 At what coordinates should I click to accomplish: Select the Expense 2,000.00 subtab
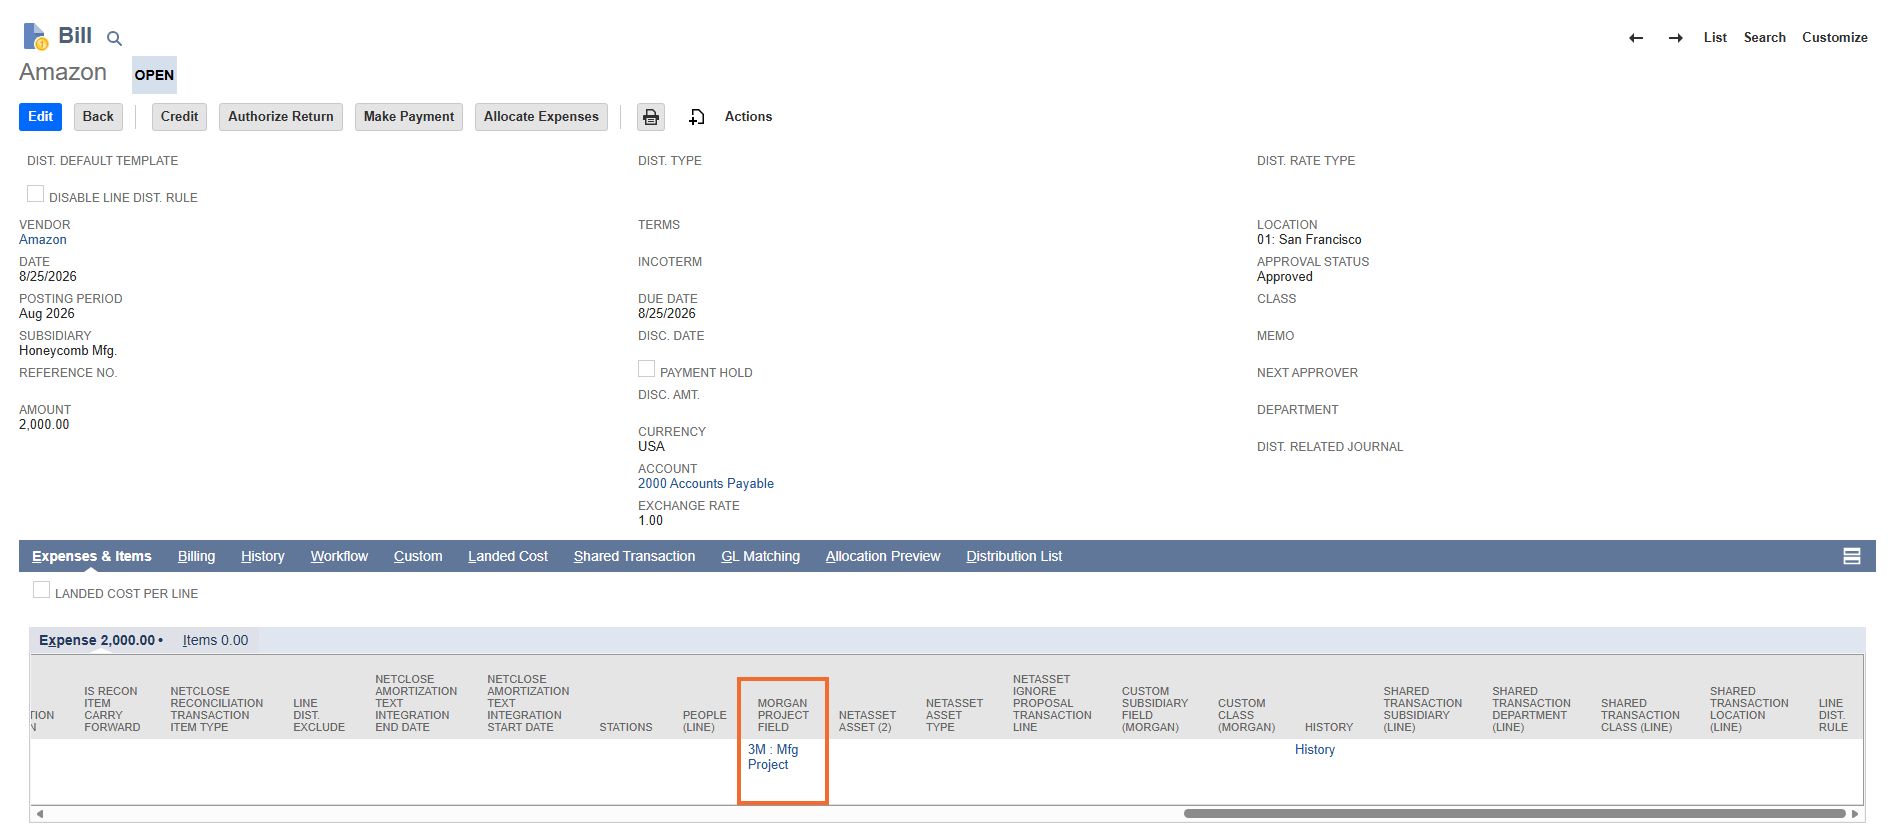tap(100, 640)
